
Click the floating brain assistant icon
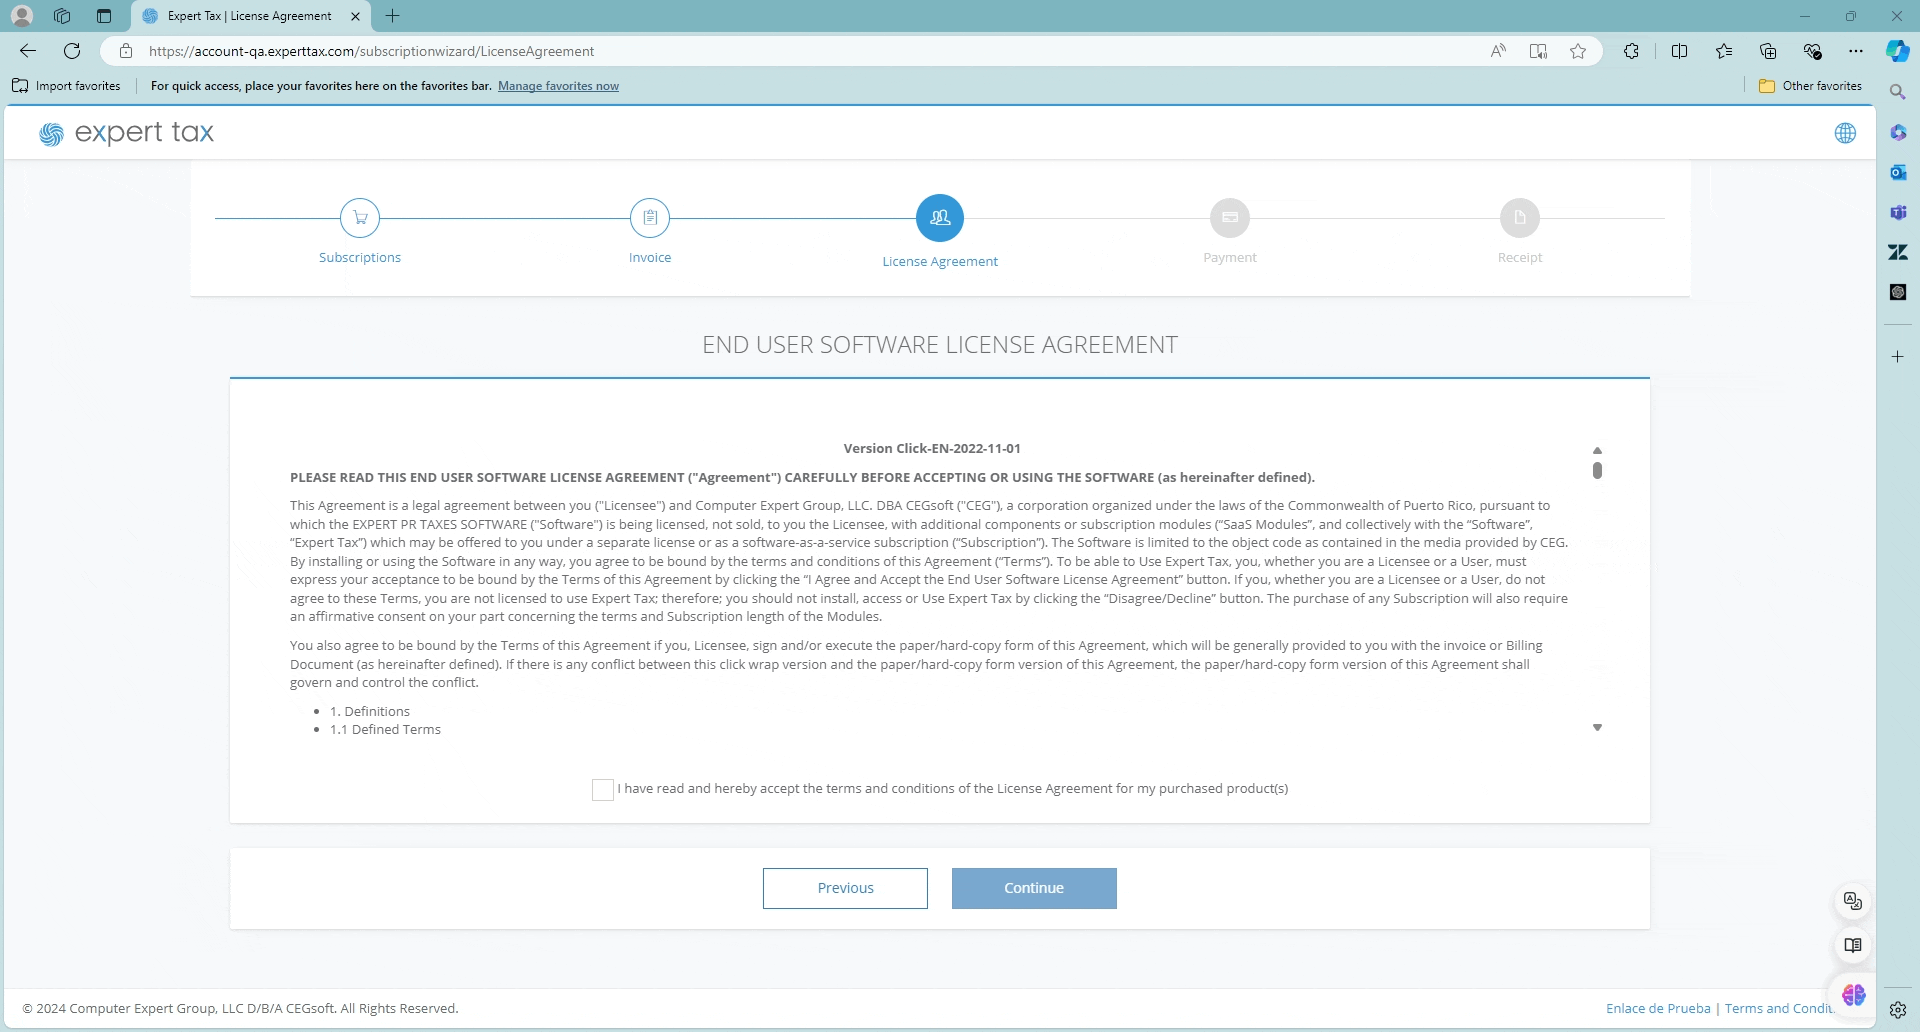click(1853, 995)
